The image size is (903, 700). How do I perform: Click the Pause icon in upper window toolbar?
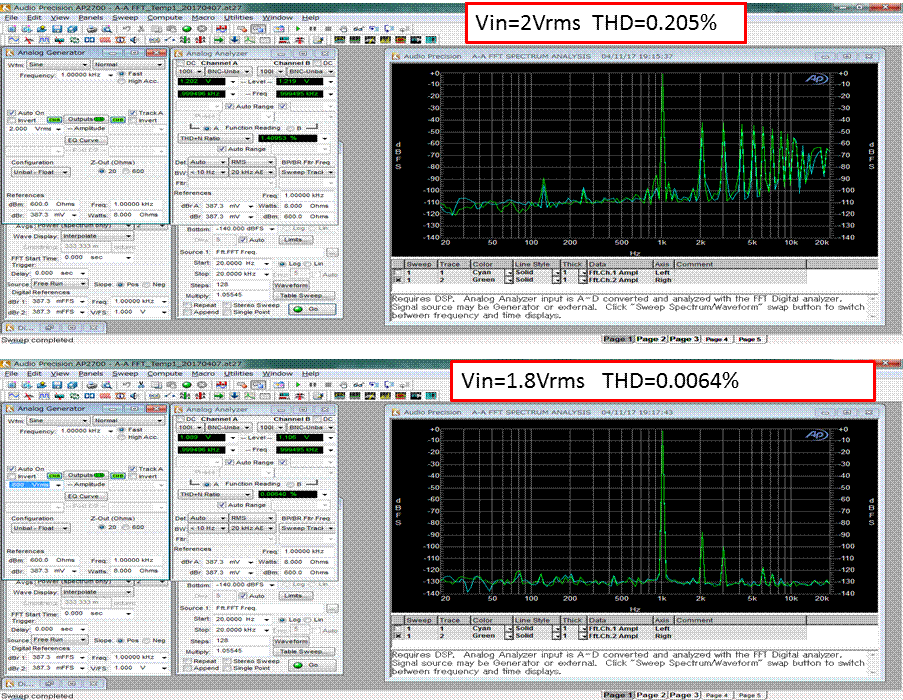tap(313, 29)
